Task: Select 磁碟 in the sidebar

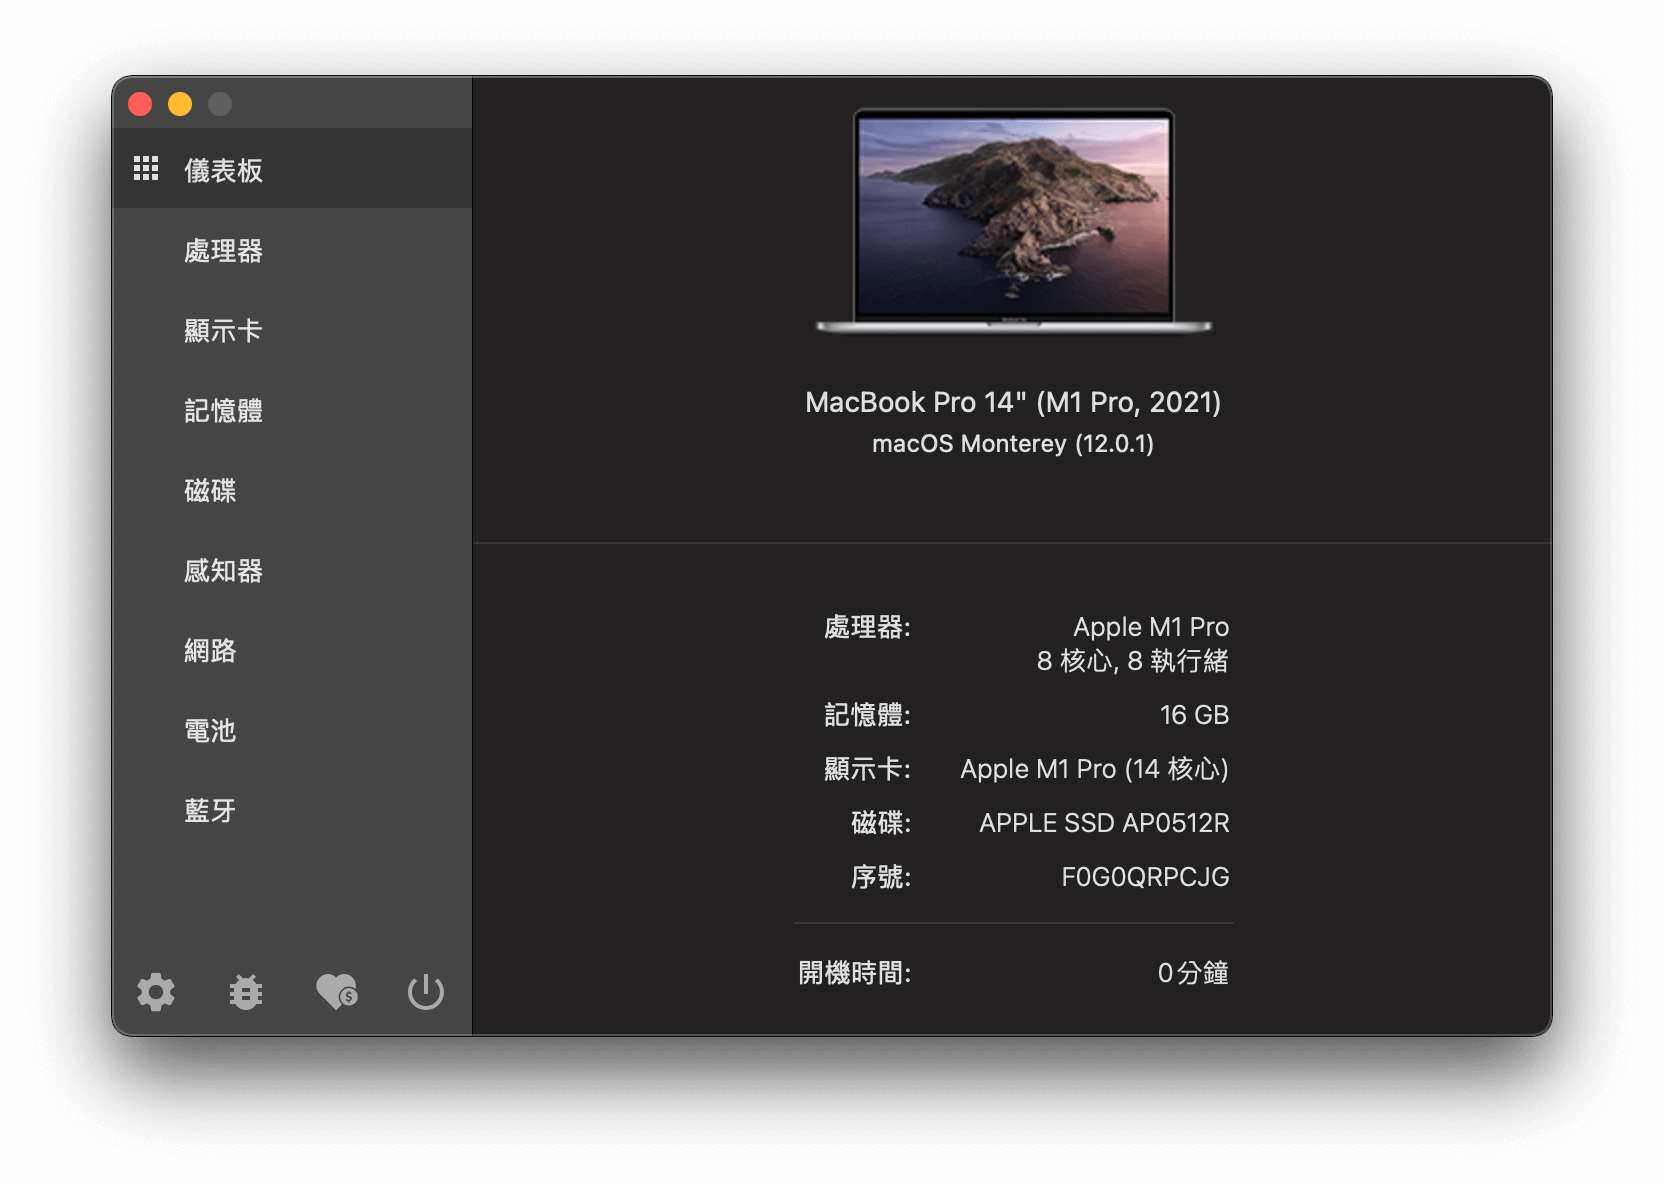Action: click(210, 491)
